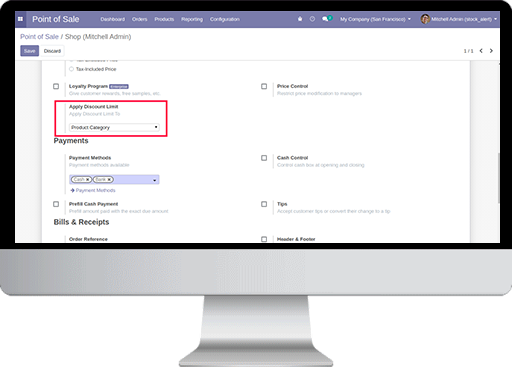Enable the Tips checkbox

264,204
